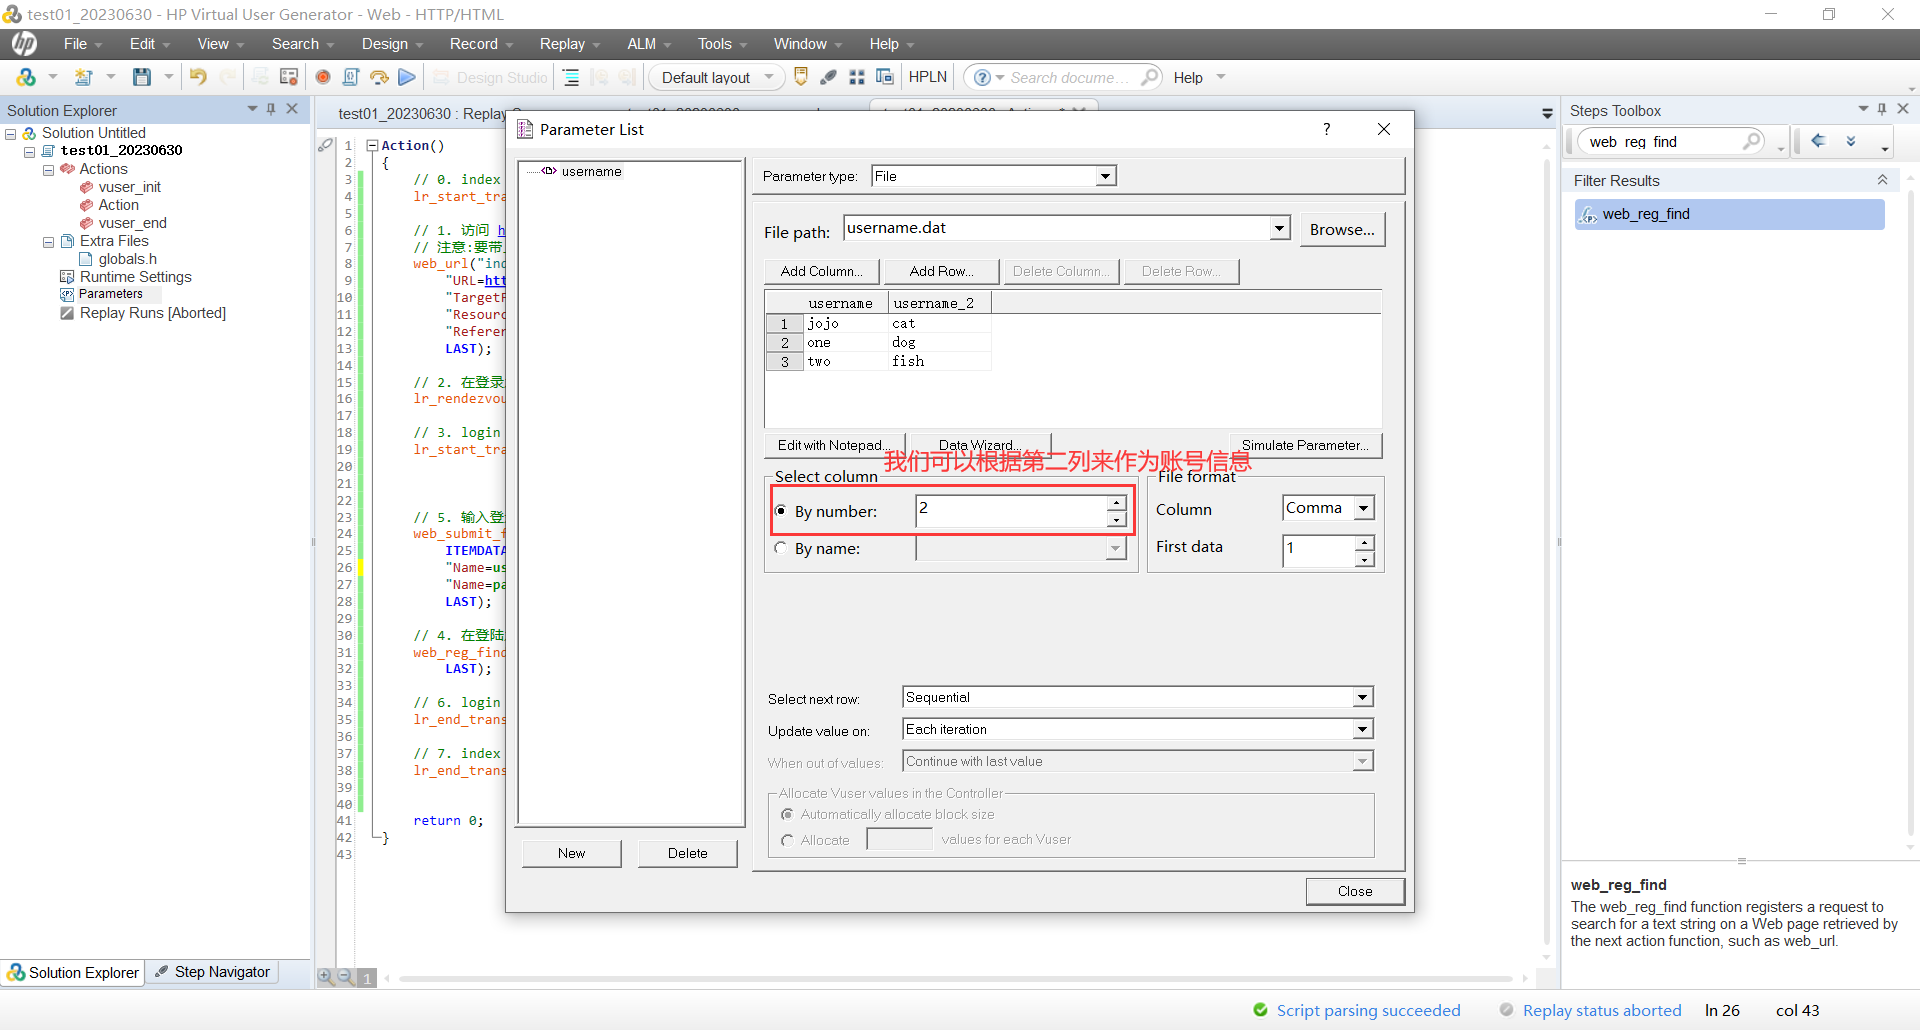Open the Column delimiter Comma dropdown

pyautogui.click(x=1363, y=508)
